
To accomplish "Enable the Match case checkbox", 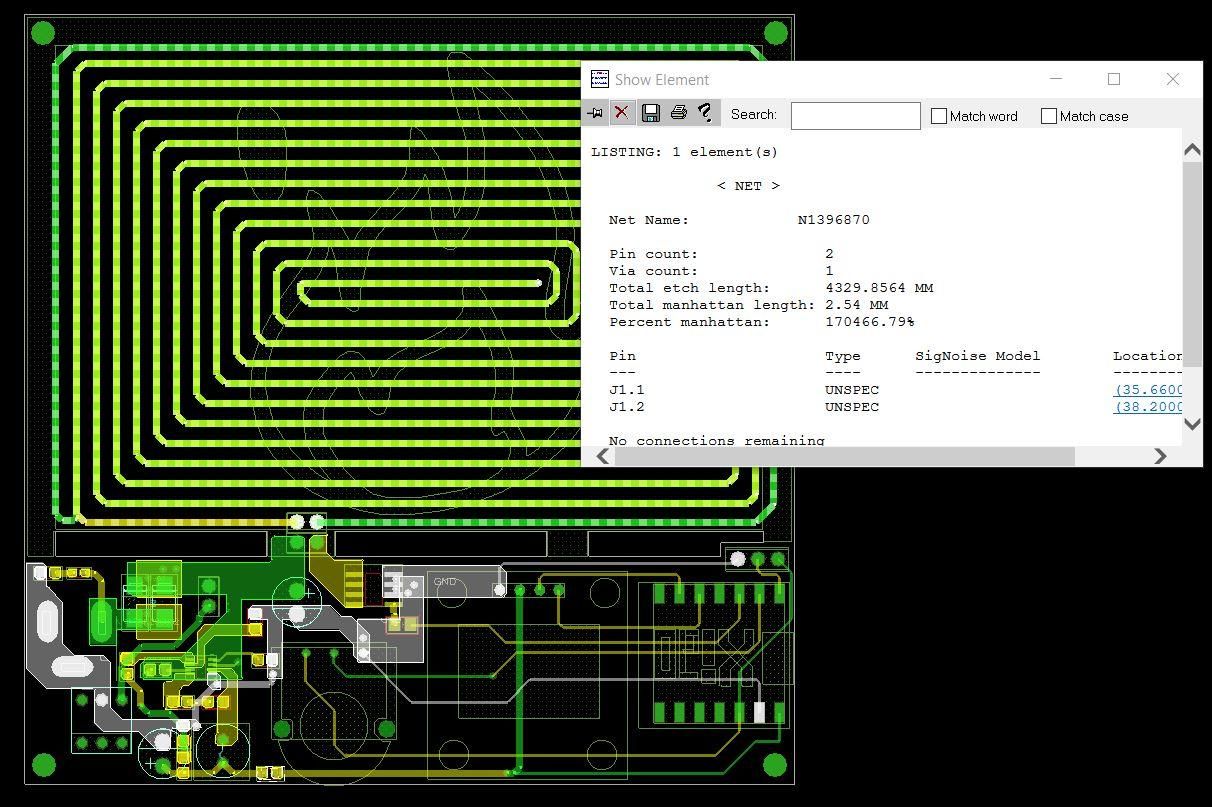I will point(1049,115).
